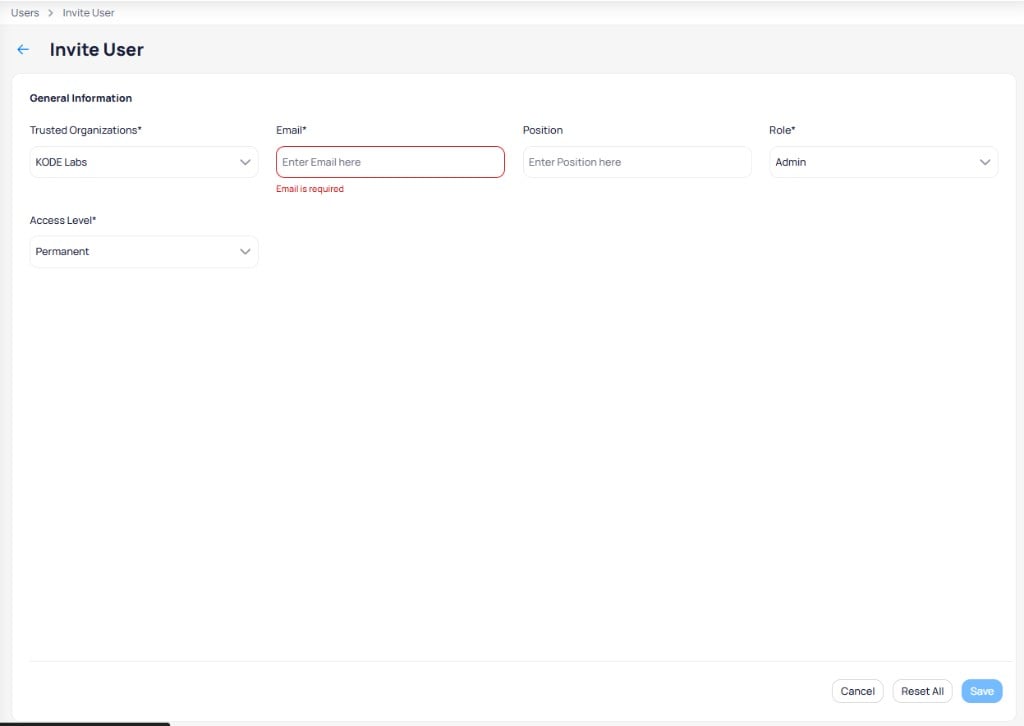The width and height of the screenshot is (1024, 726).
Task: Click the Position field label
Action: (x=543, y=130)
